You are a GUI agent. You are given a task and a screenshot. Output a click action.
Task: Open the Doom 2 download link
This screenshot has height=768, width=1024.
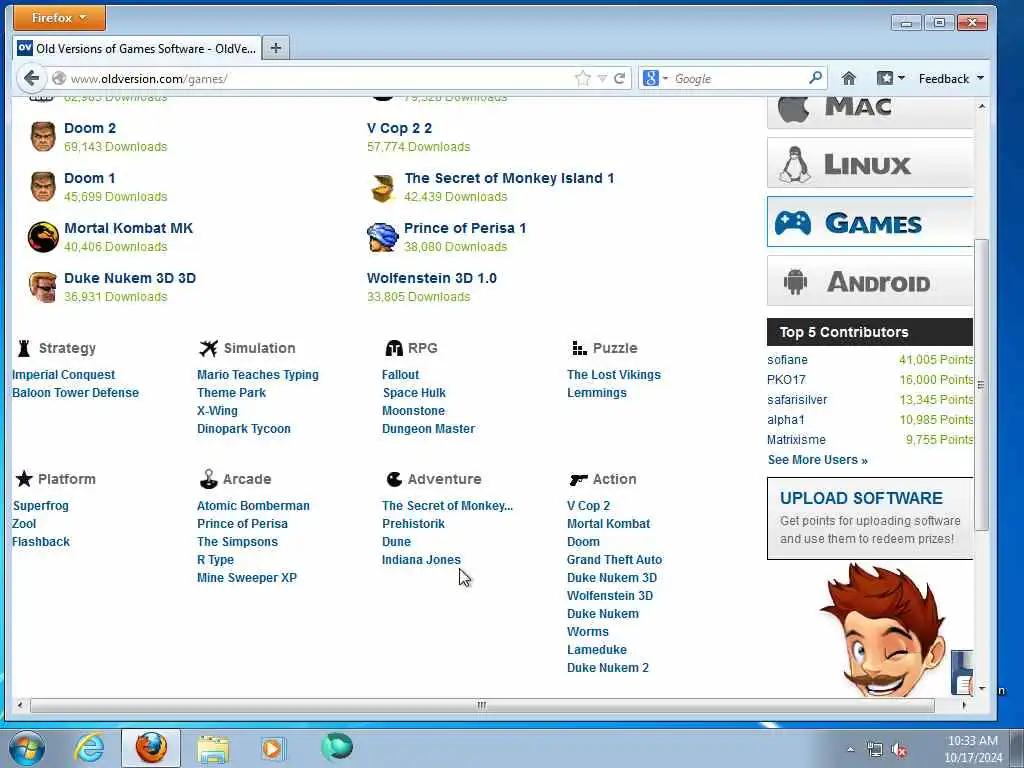tap(89, 128)
